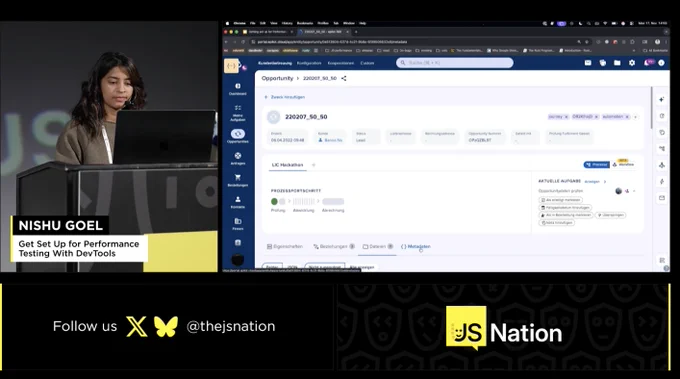The height and width of the screenshot is (379, 680).
Task: Remove the automation tag via its x
Action: click(x=627, y=117)
